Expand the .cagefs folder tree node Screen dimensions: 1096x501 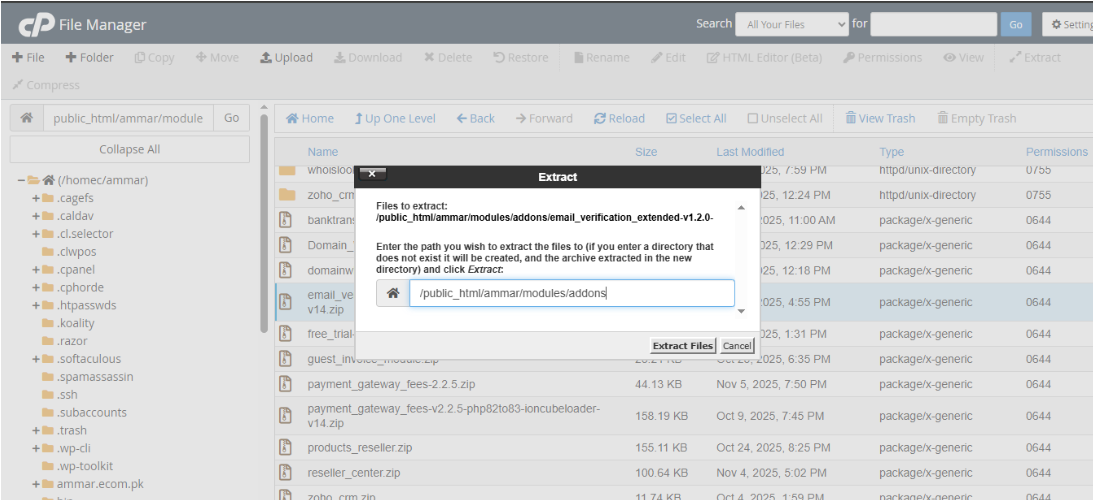[x=36, y=198]
